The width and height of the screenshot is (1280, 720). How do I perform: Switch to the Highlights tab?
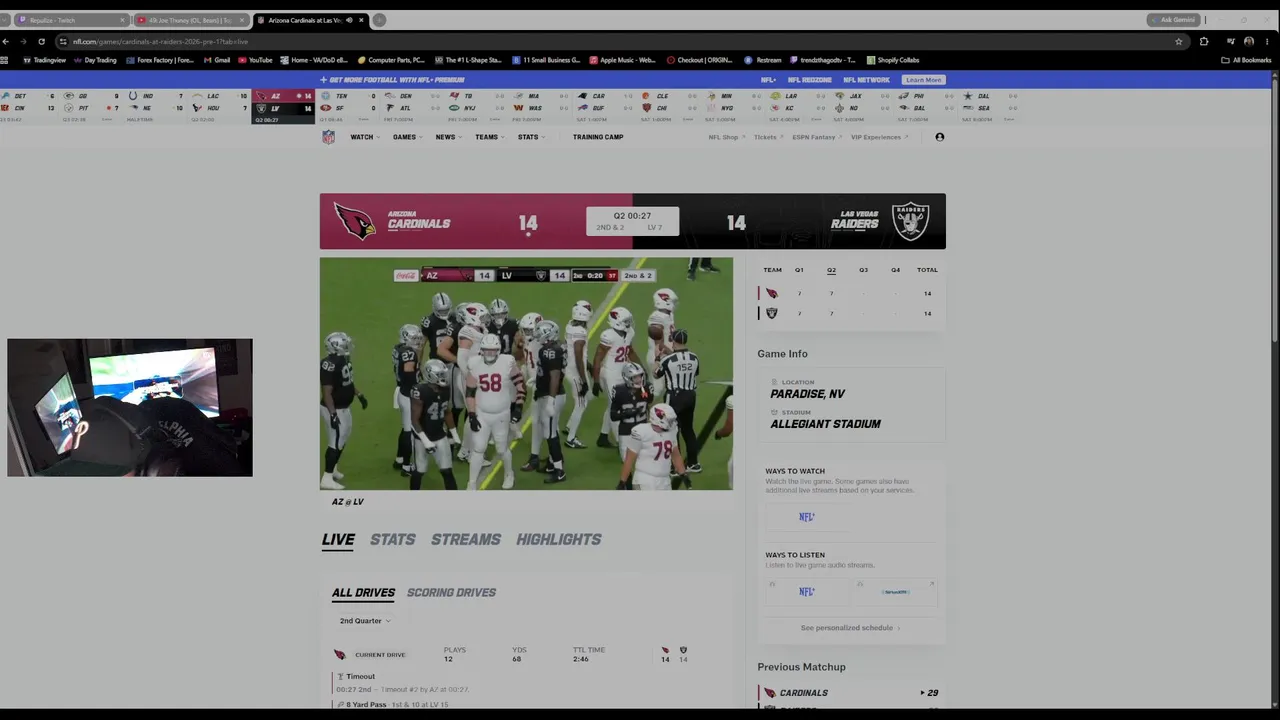coord(559,539)
